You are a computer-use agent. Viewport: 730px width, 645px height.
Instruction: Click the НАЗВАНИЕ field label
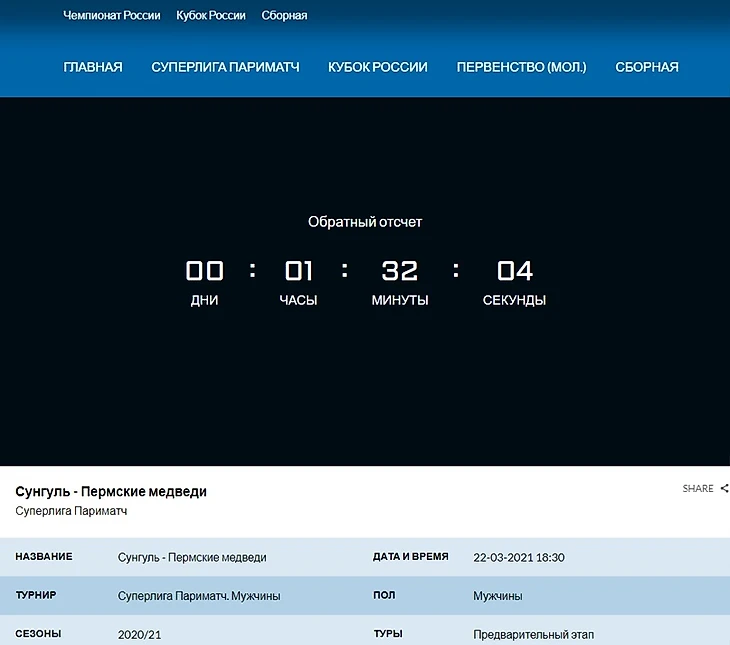[44, 557]
